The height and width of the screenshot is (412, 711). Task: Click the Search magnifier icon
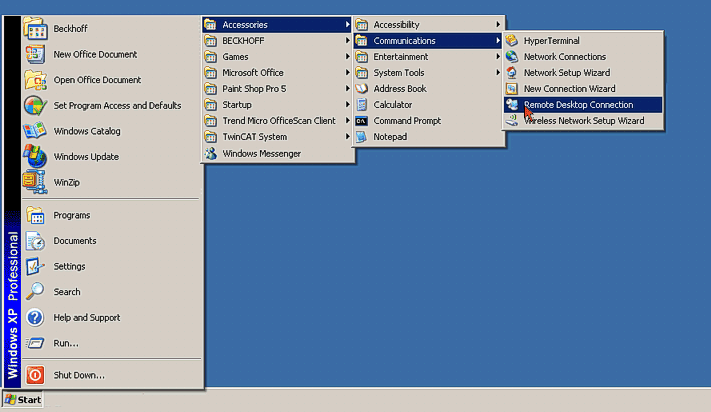(x=35, y=292)
